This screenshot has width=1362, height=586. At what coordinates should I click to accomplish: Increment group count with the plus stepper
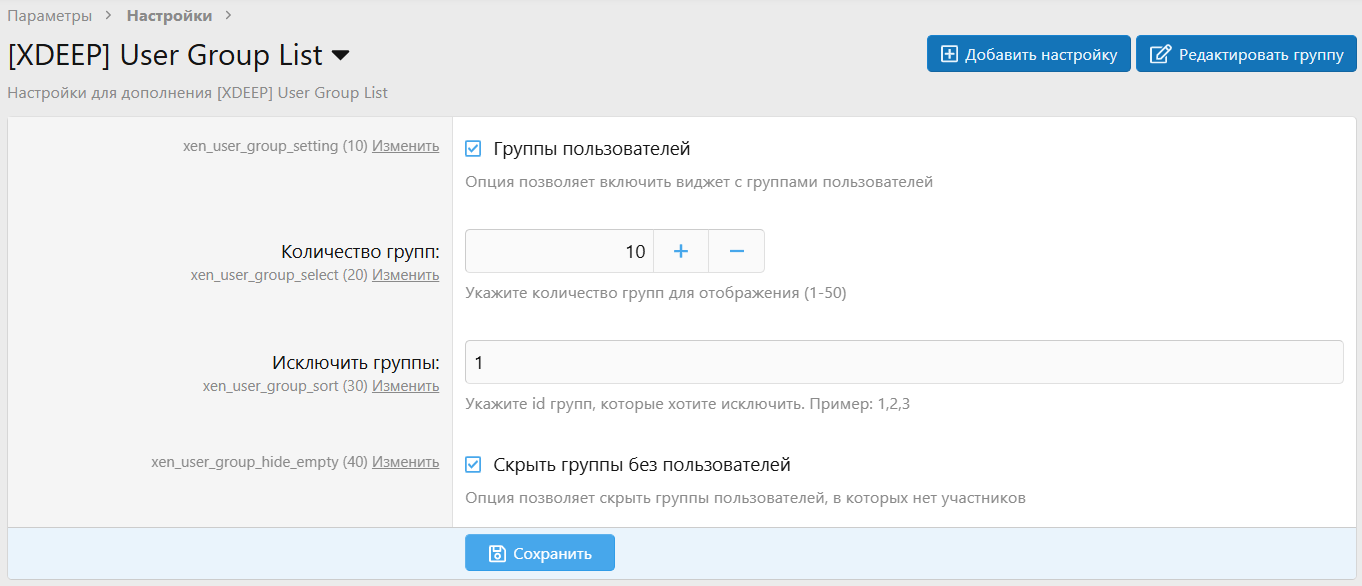click(681, 251)
